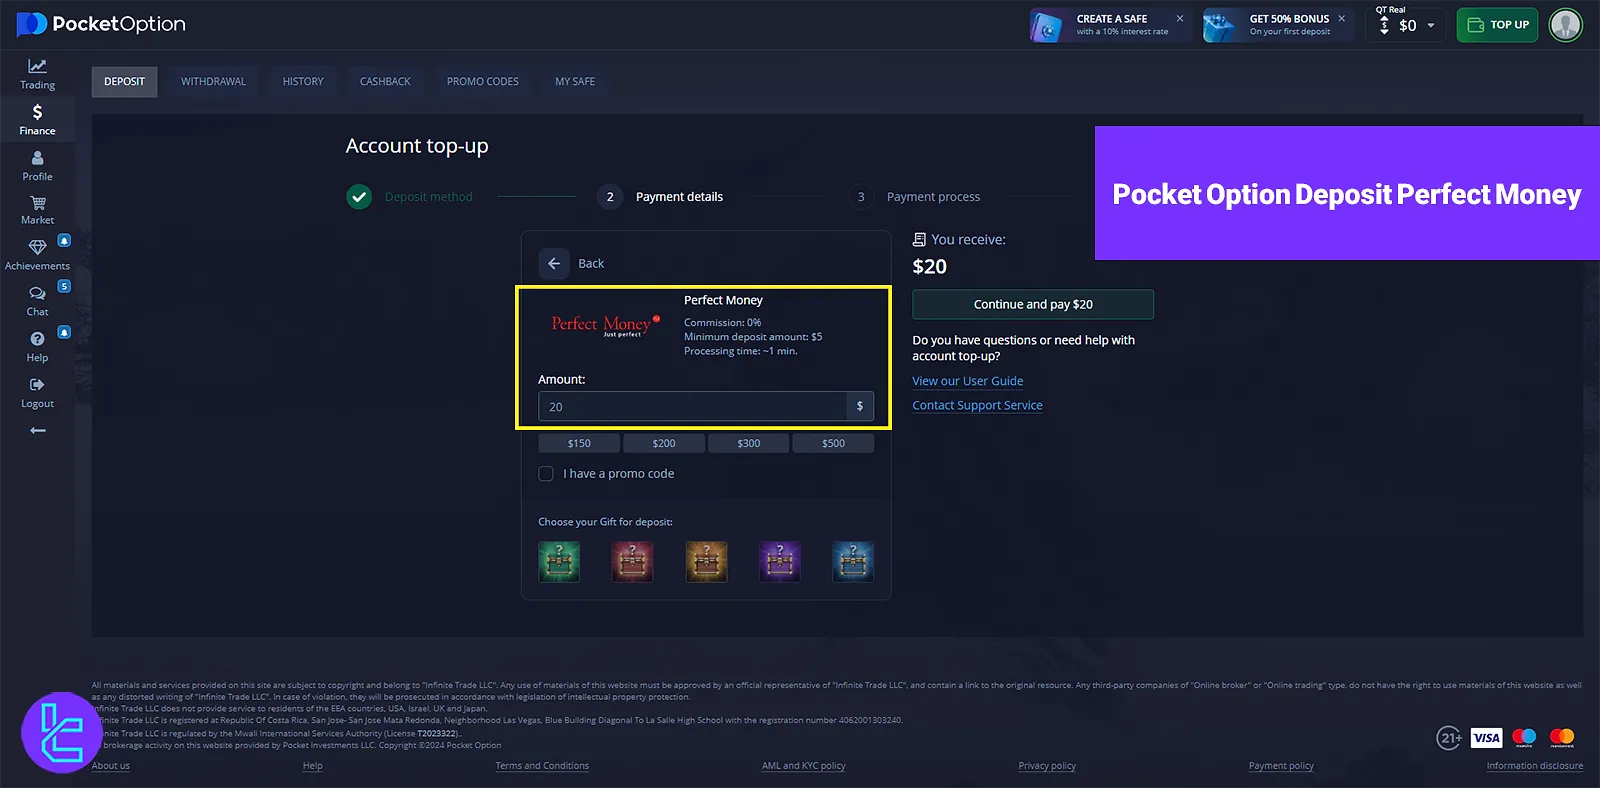Screen dimensions: 1600x788
Task: Choose the purple gift chest
Action: [x=779, y=561]
